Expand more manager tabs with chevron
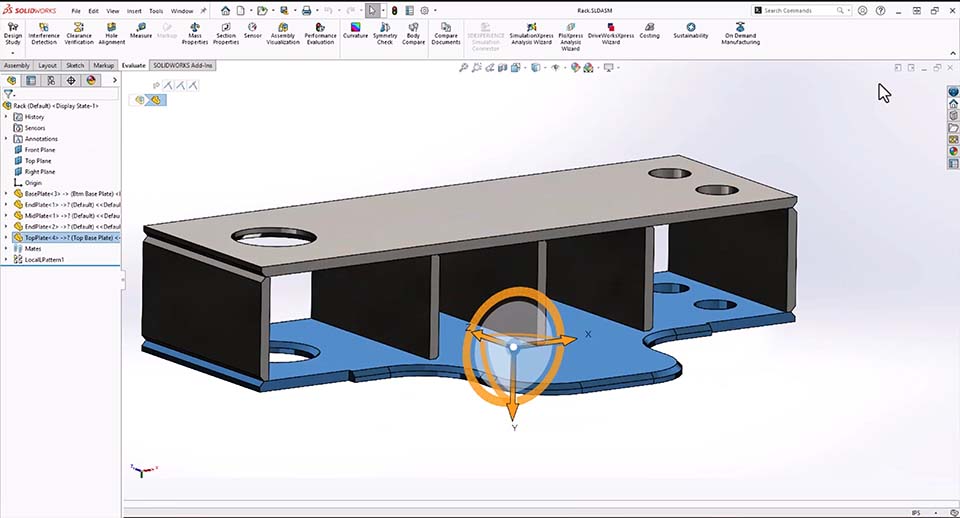 tap(114, 80)
